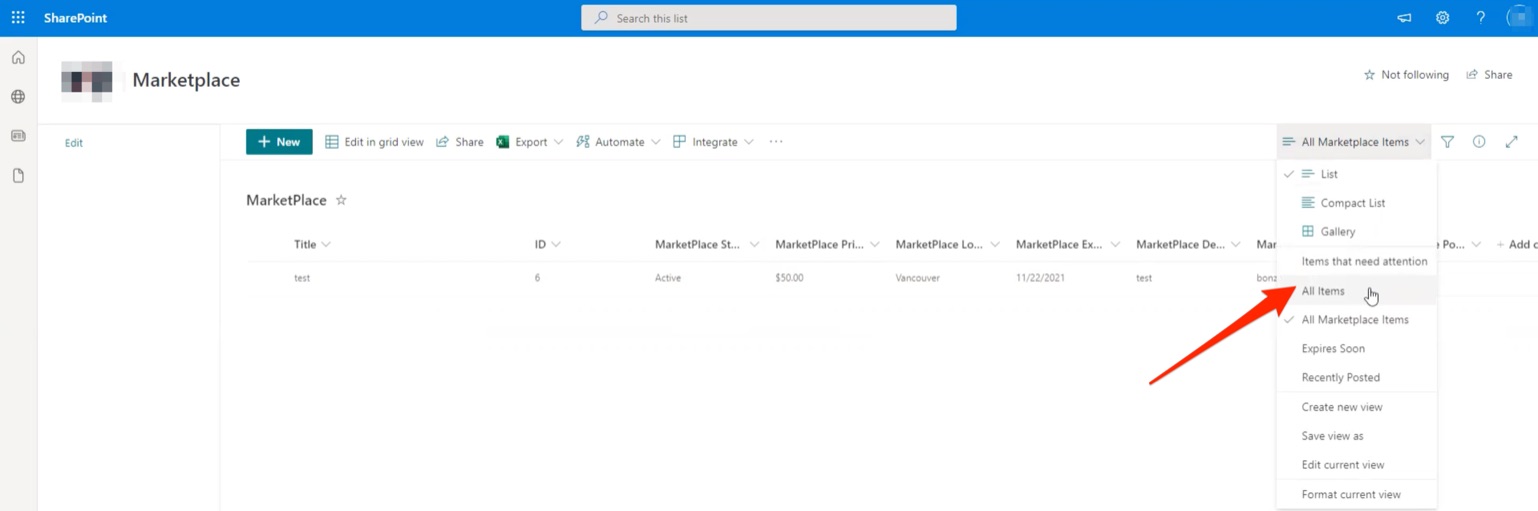Open the Export dropdown chevron
The width and height of the screenshot is (1538, 511).
(x=558, y=142)
